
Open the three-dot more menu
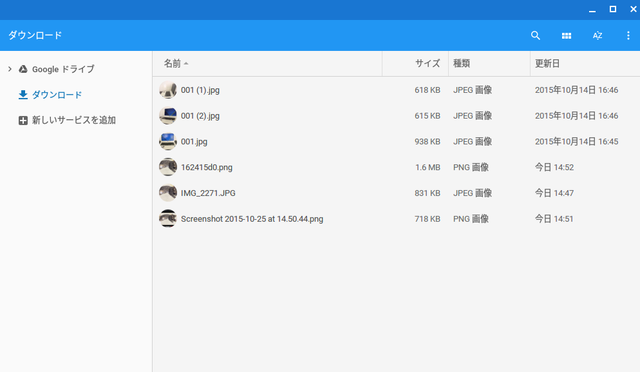pos(628,36)
